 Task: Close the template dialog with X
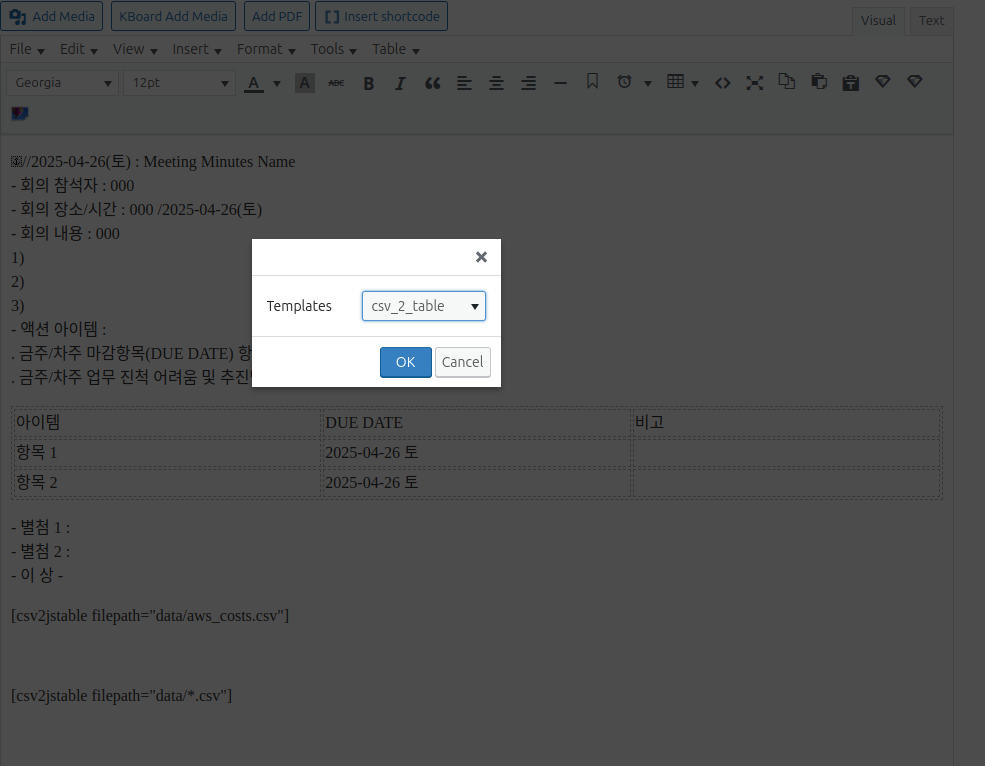(481, 257)
